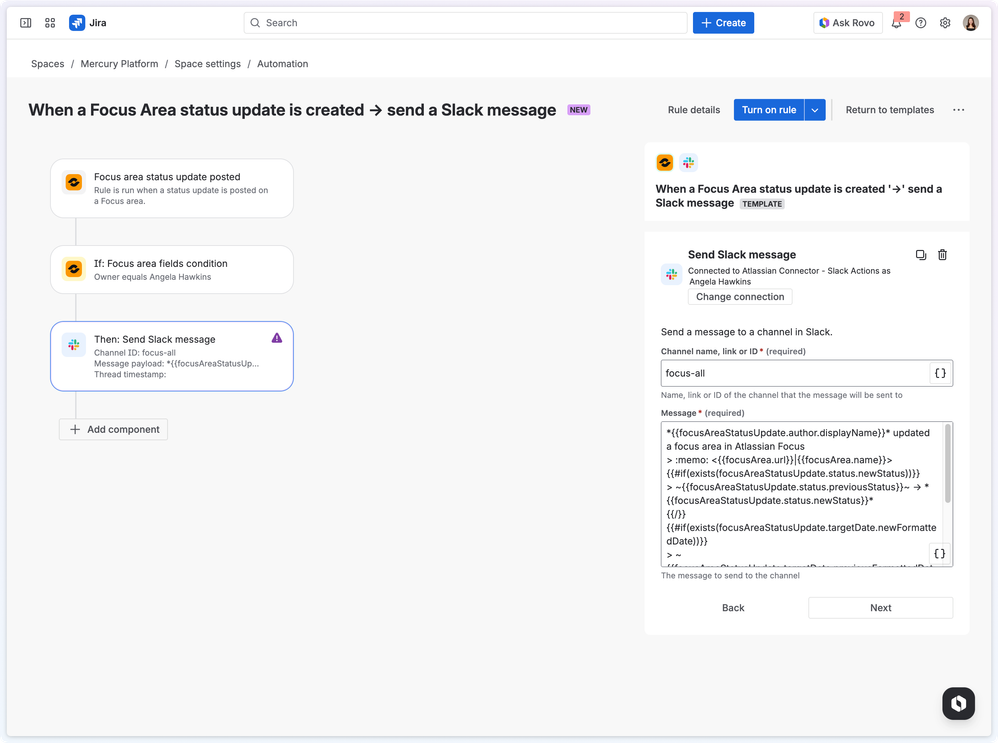This screenshot has height=743, width=998.
Task: Open the more actions ellipsis menu
Action: [959, 110]
